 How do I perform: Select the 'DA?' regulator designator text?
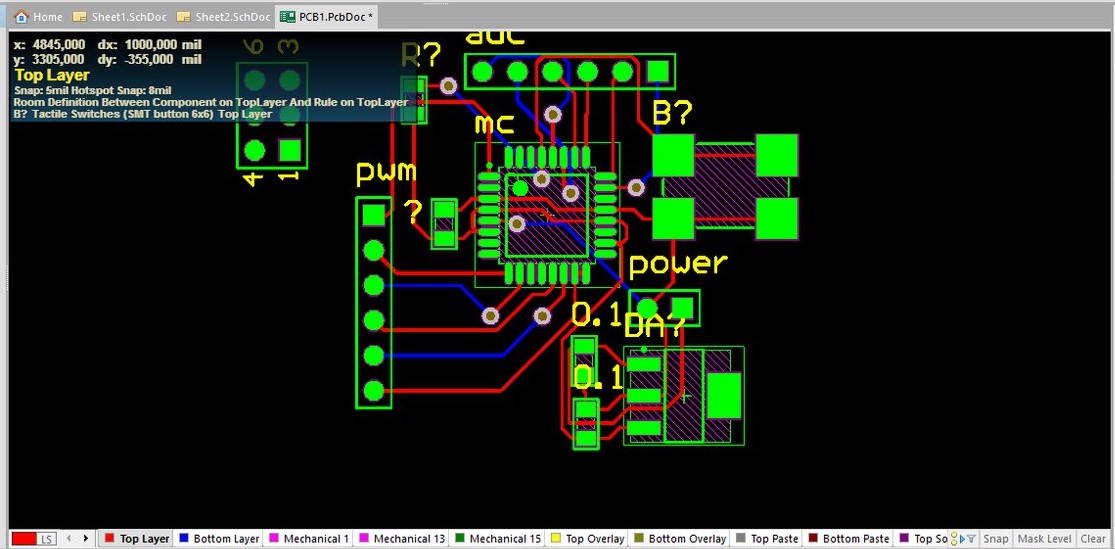[653, 326]
